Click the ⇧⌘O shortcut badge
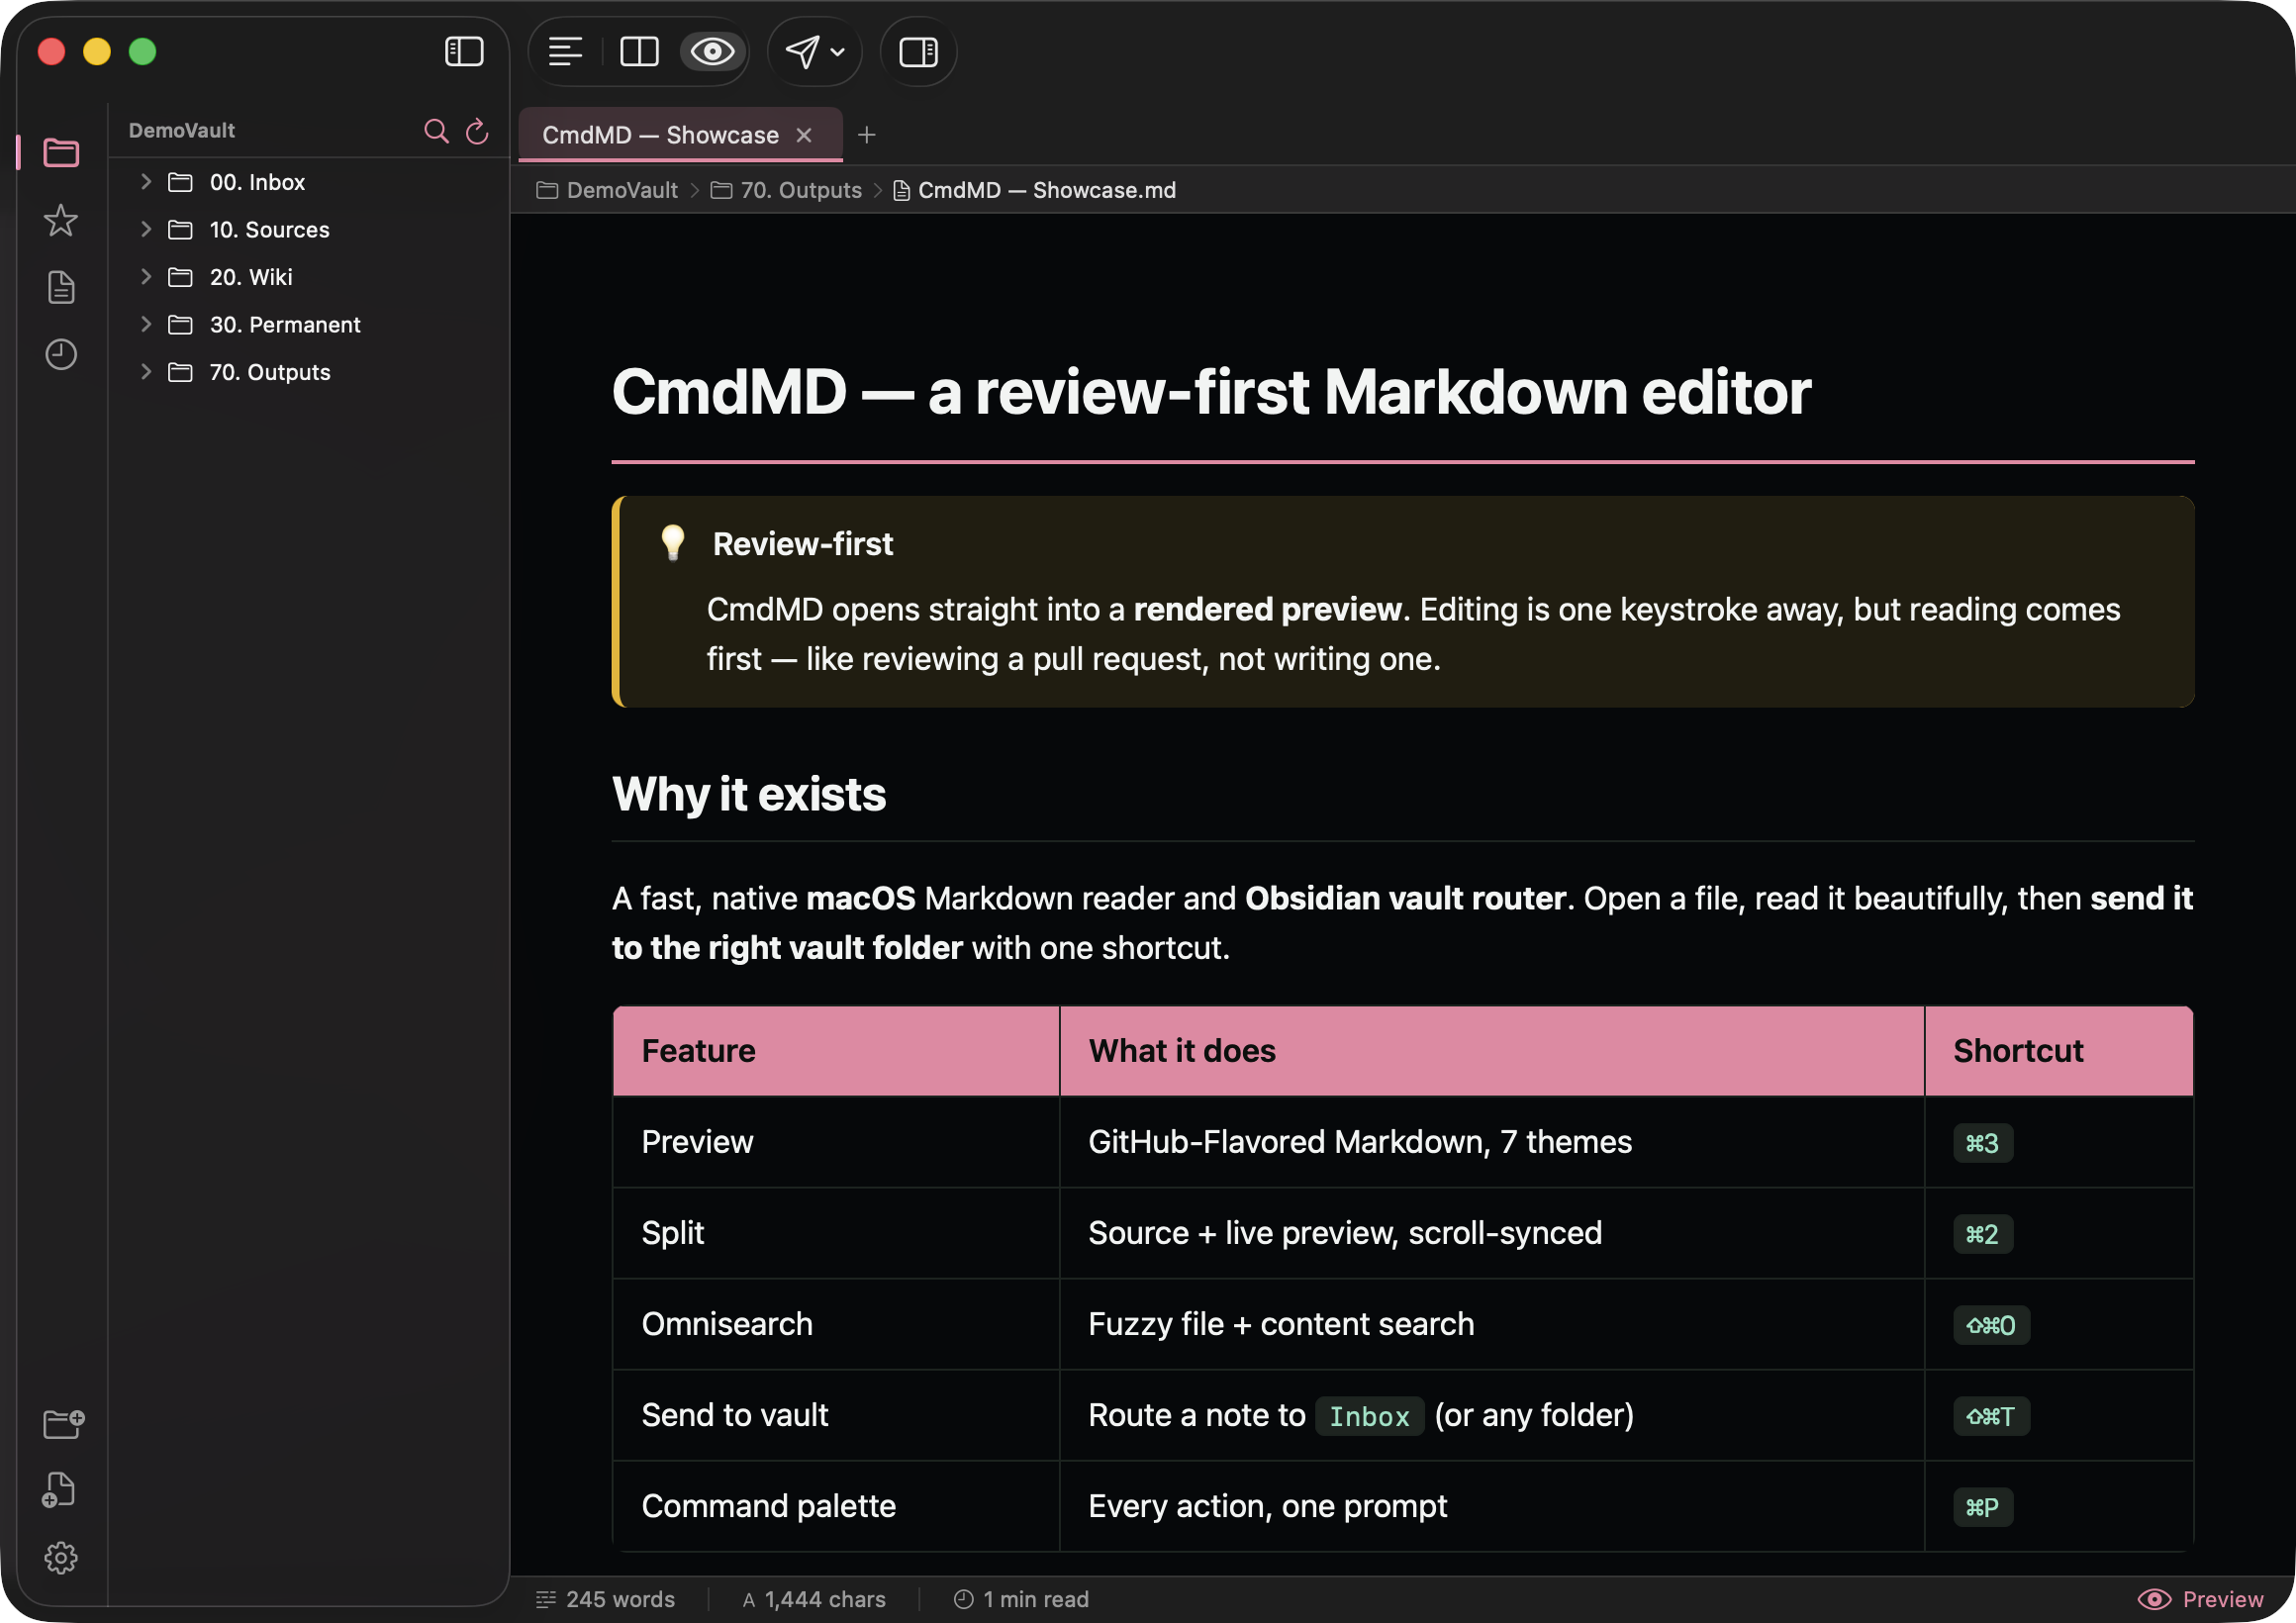The height and width of the screenshot is (1623, 2296). 1991,1325
